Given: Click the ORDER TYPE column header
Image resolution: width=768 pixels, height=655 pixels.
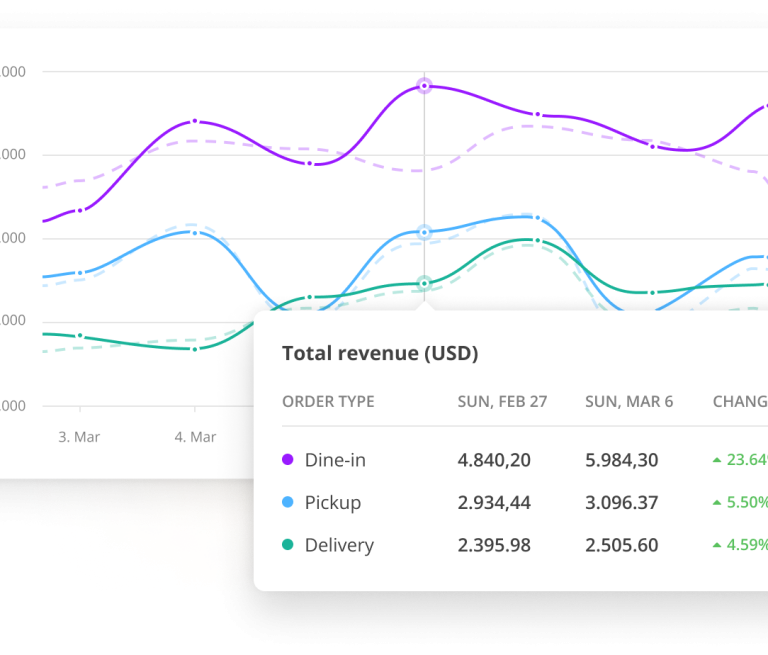Looking at the screenshot, I should click(328, 402).
